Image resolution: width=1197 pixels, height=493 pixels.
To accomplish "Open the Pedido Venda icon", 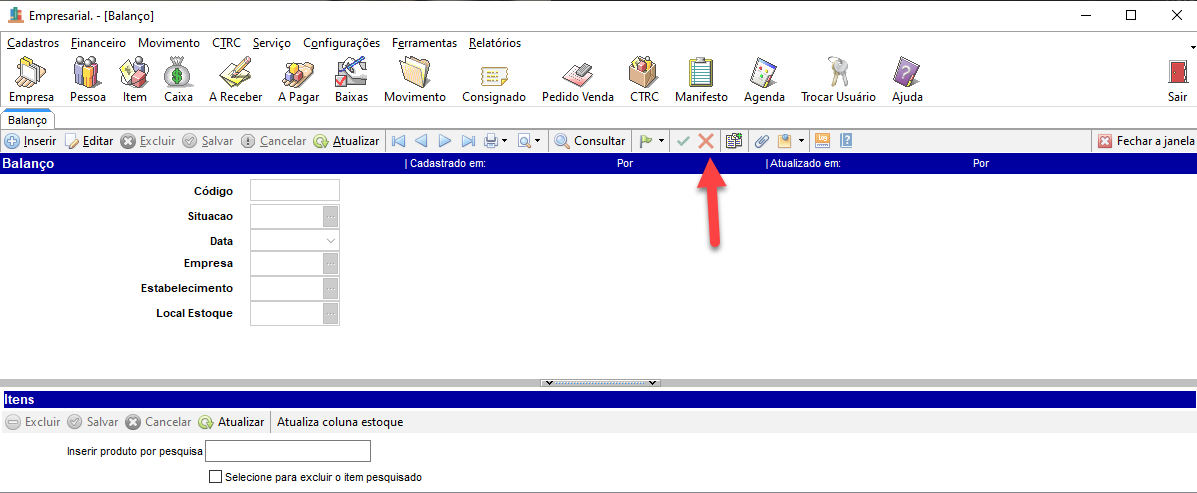I will click(577, 79).
